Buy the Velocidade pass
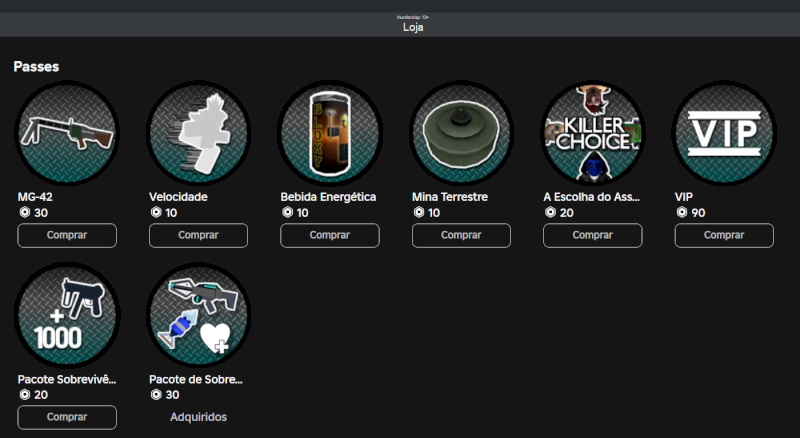Viewport: 800px width, 438px height. click(x=198, y=235)
